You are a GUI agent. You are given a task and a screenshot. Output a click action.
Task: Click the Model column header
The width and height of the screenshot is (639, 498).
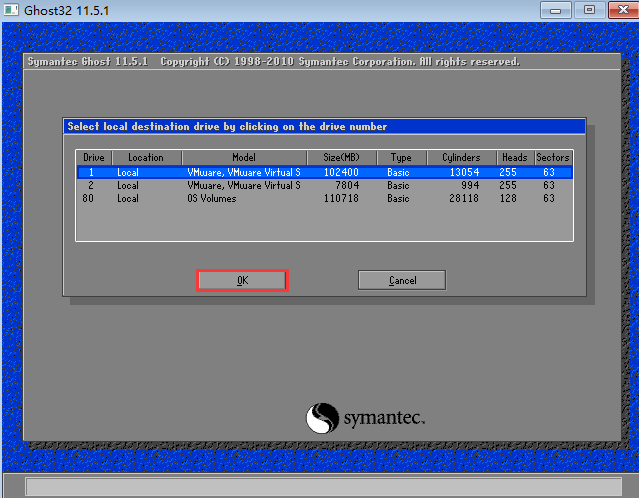pos(243,158)
